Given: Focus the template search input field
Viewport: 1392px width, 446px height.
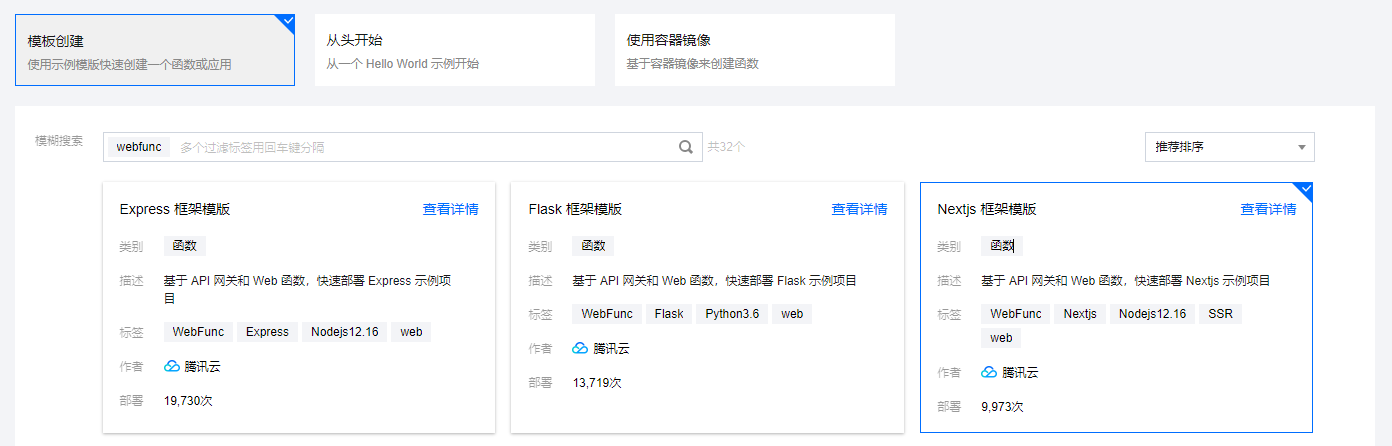Looking at the screenshot, I should point(403,147).
